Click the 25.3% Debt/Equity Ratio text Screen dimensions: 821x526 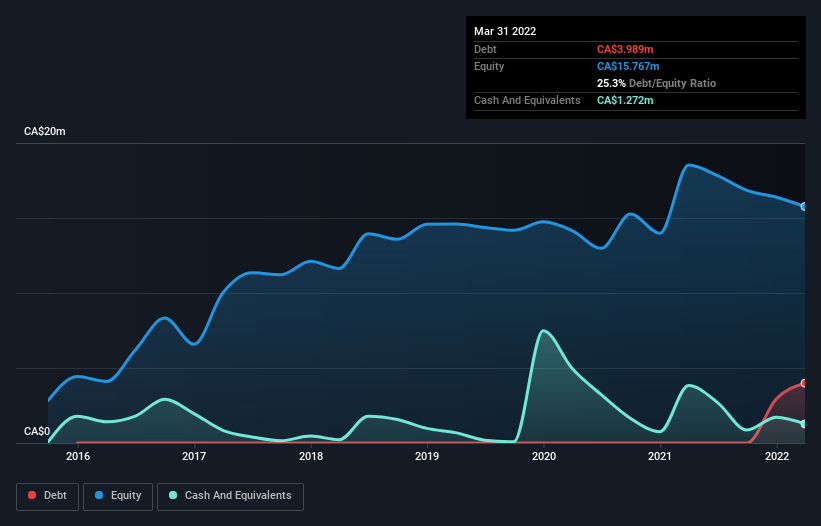coord(656,83)
